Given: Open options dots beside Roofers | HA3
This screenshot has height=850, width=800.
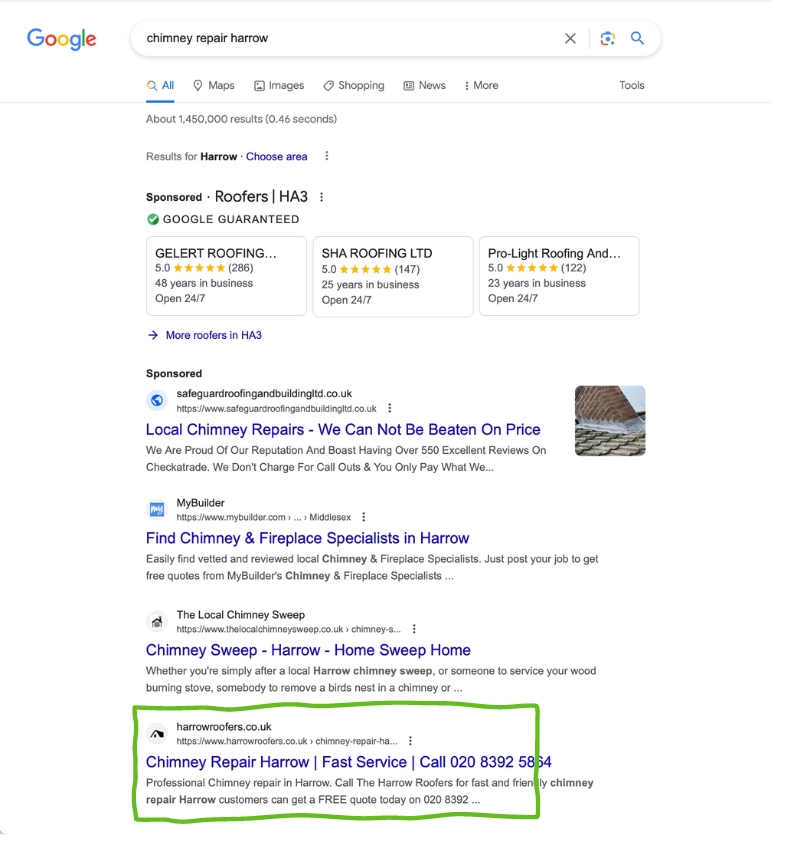Looking at the screenshot, I should 321,197.
